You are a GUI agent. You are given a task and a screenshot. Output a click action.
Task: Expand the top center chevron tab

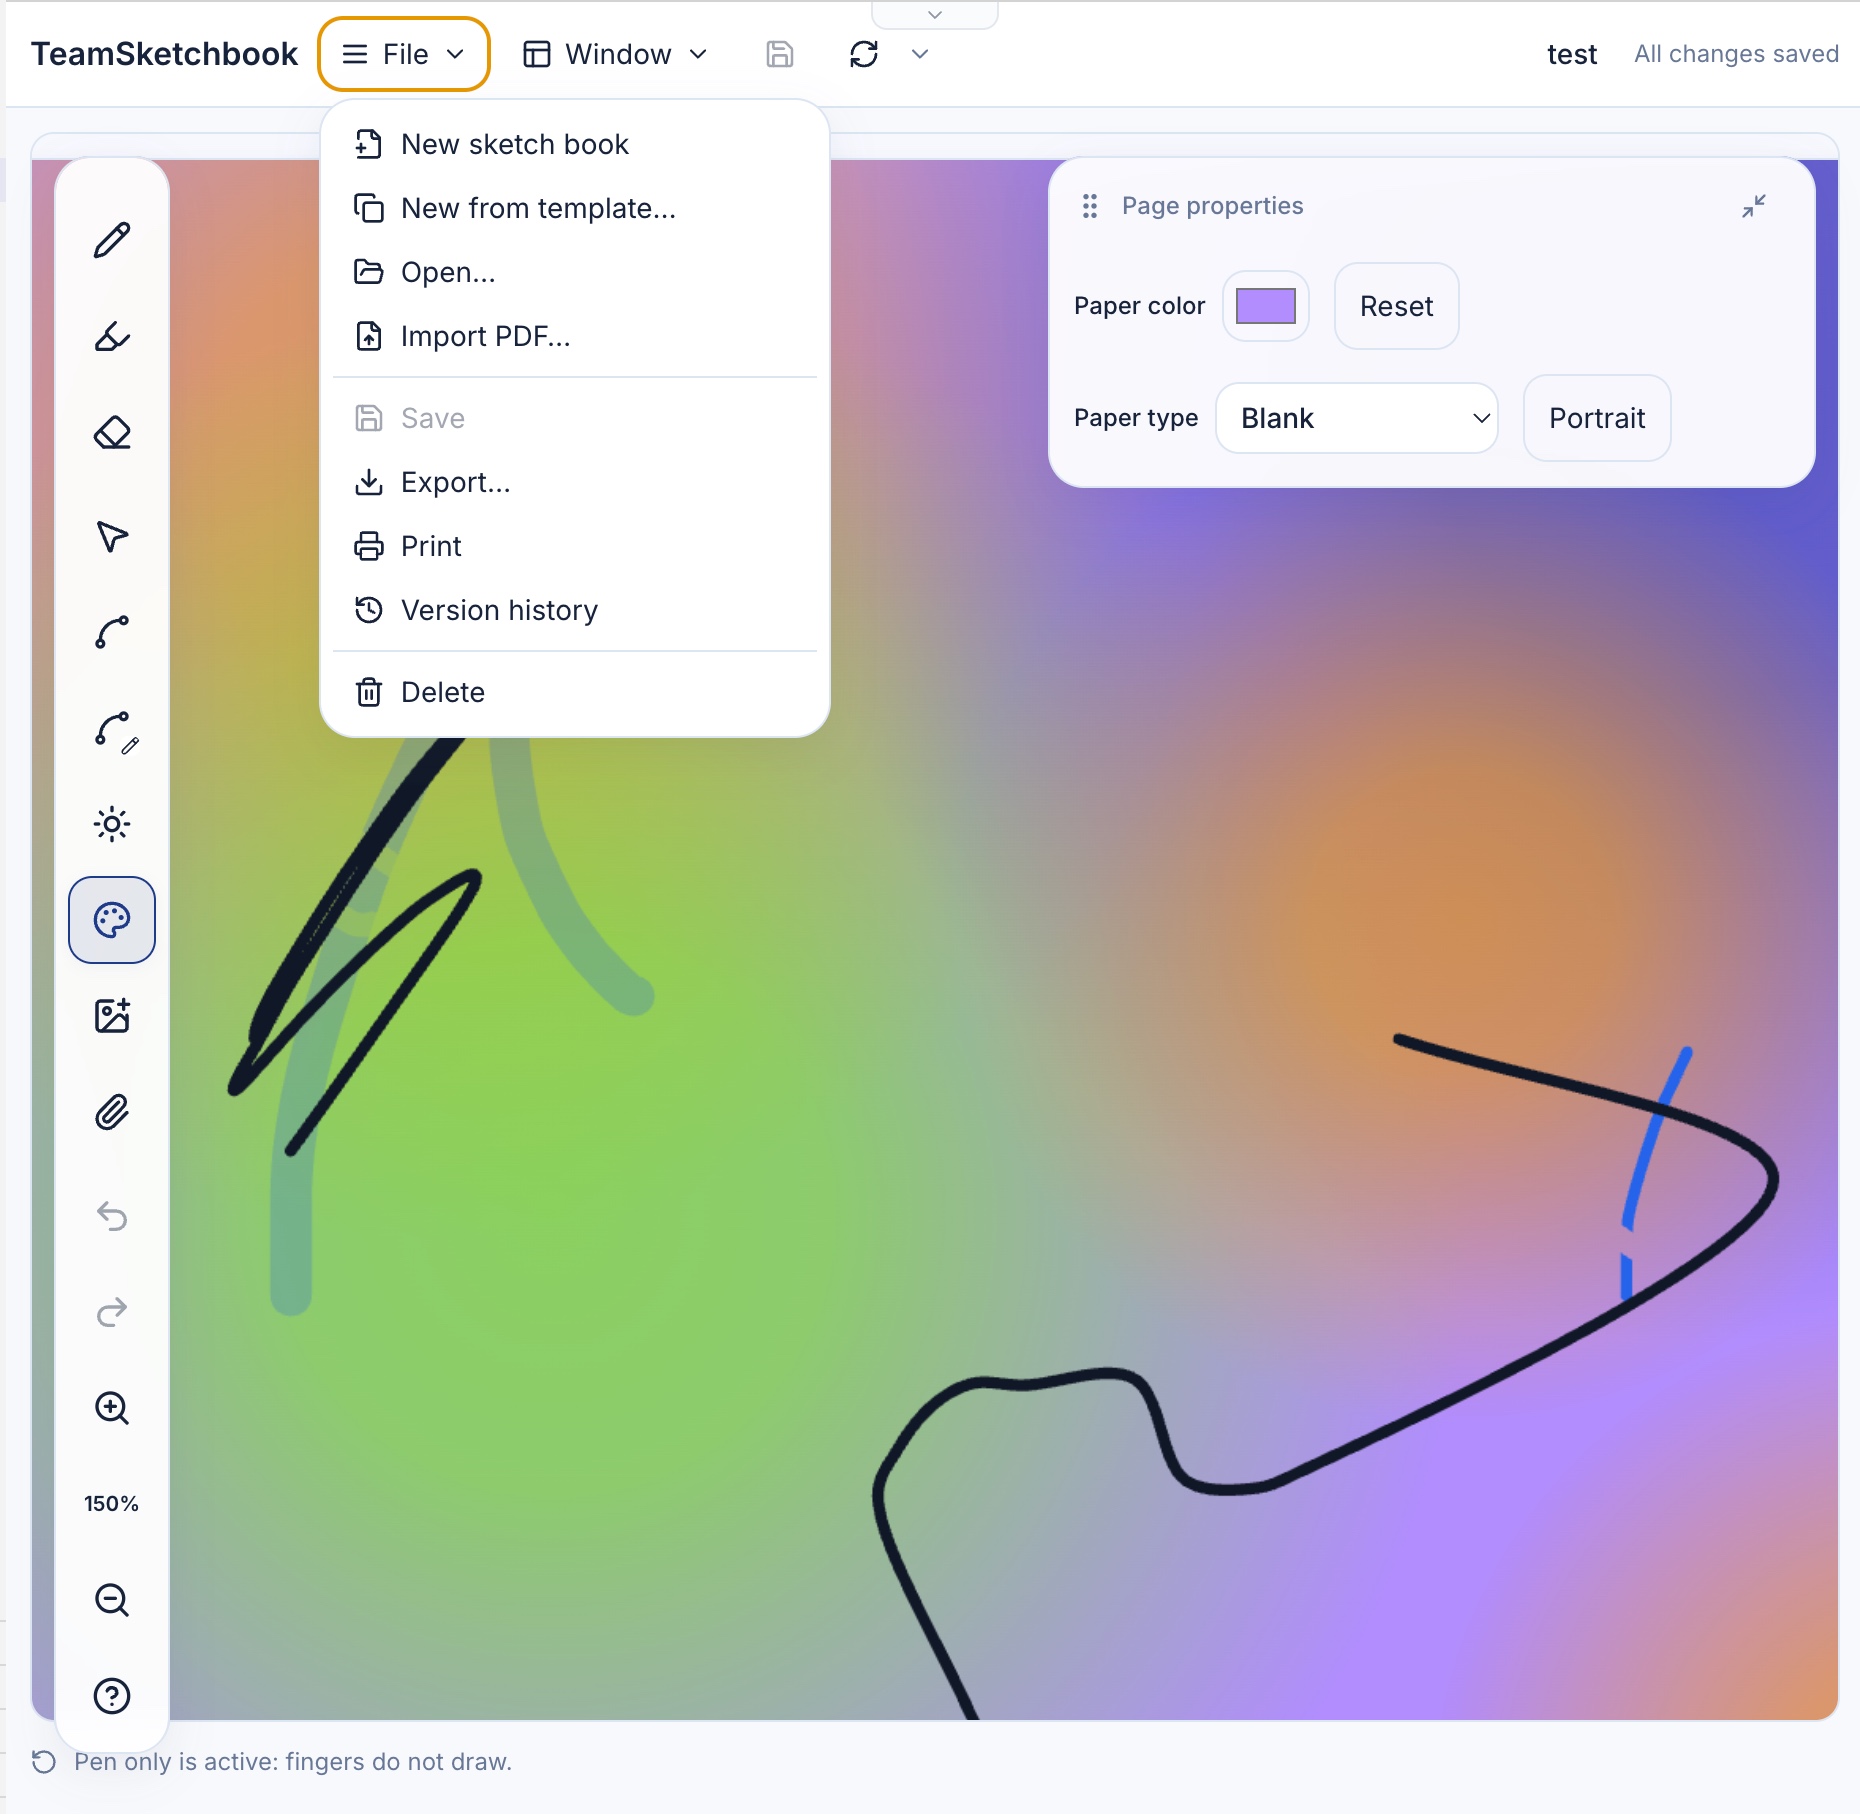(935, 15)
